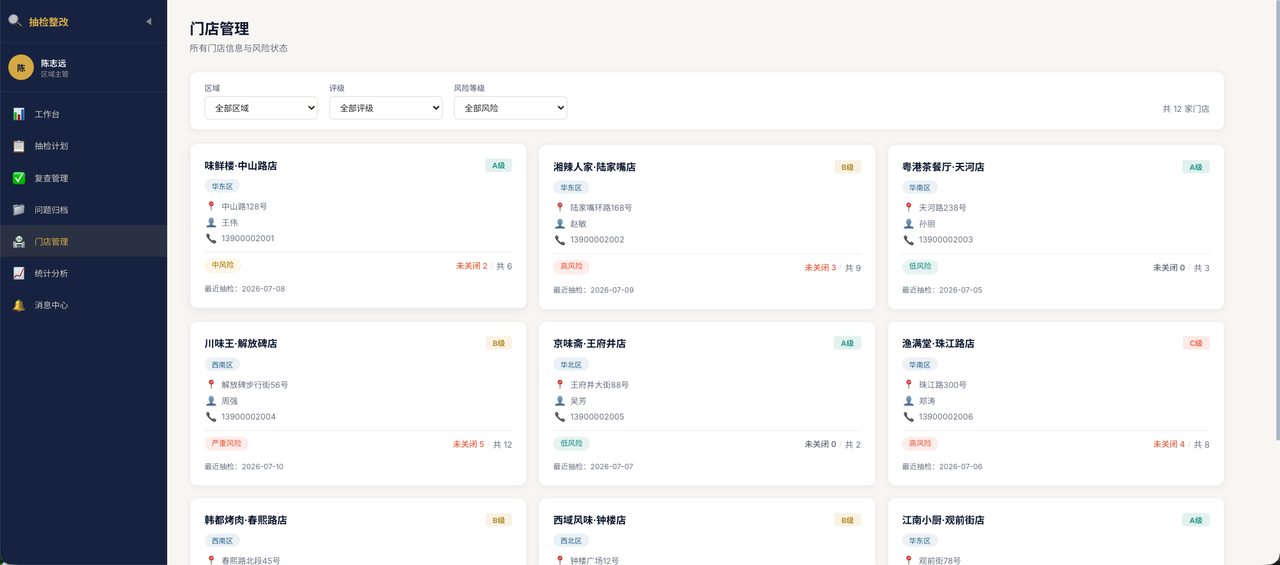Screen dimensions: 1280x565
Task: Click 共 12 家门店 count text
Action: coord(1185,108)
